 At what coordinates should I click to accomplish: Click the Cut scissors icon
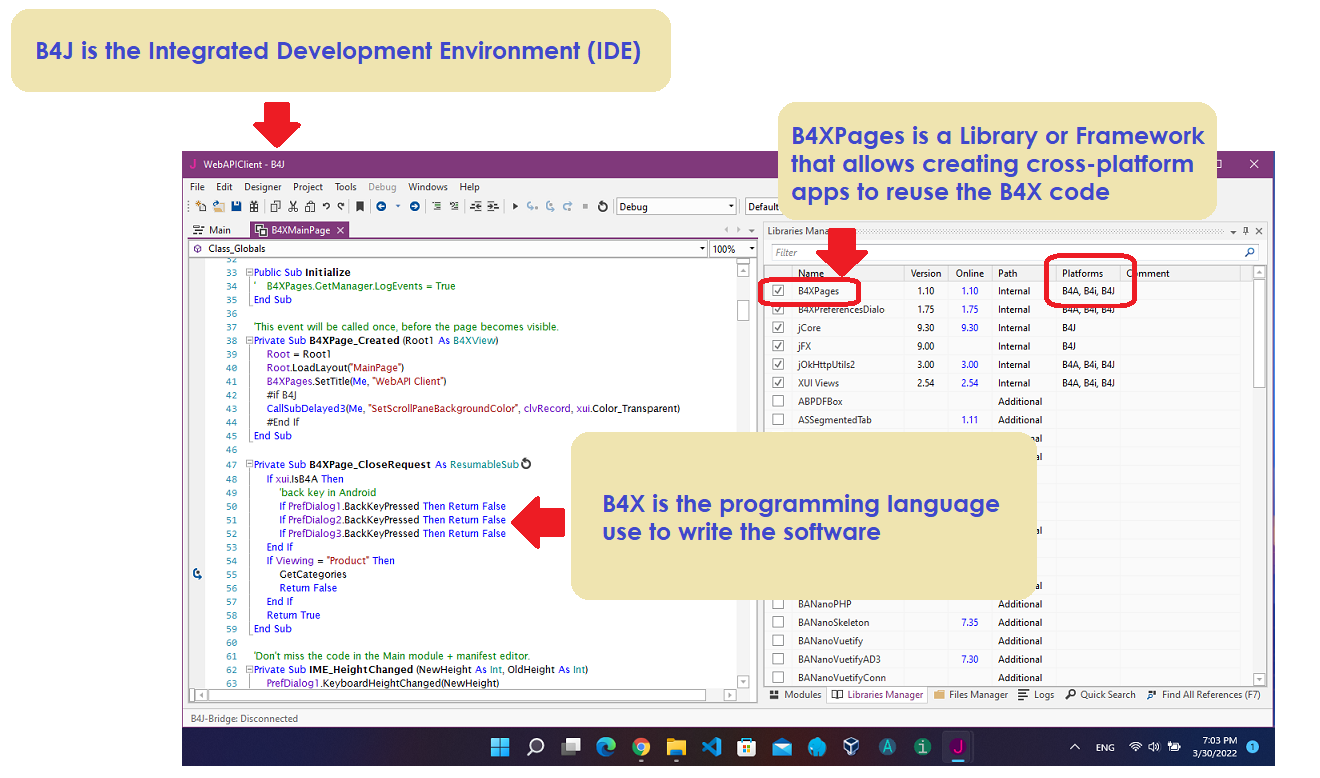[x=293, y=207]
